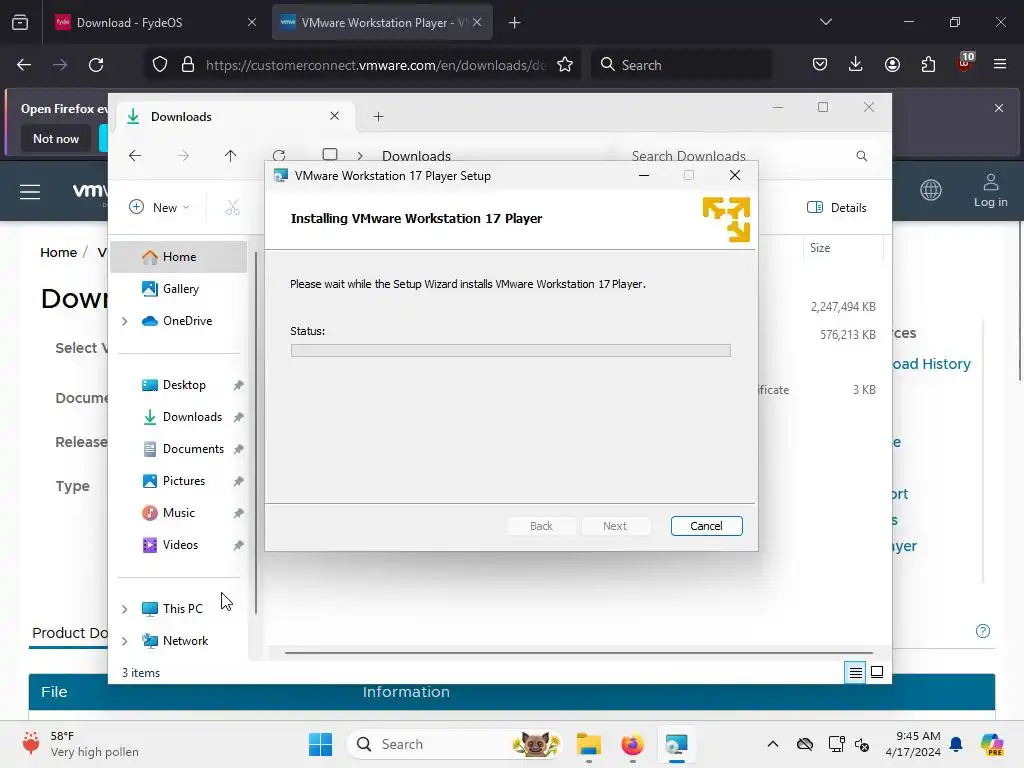
Task: Show hidden system tray icons
Action: click(x=773, y=744)
